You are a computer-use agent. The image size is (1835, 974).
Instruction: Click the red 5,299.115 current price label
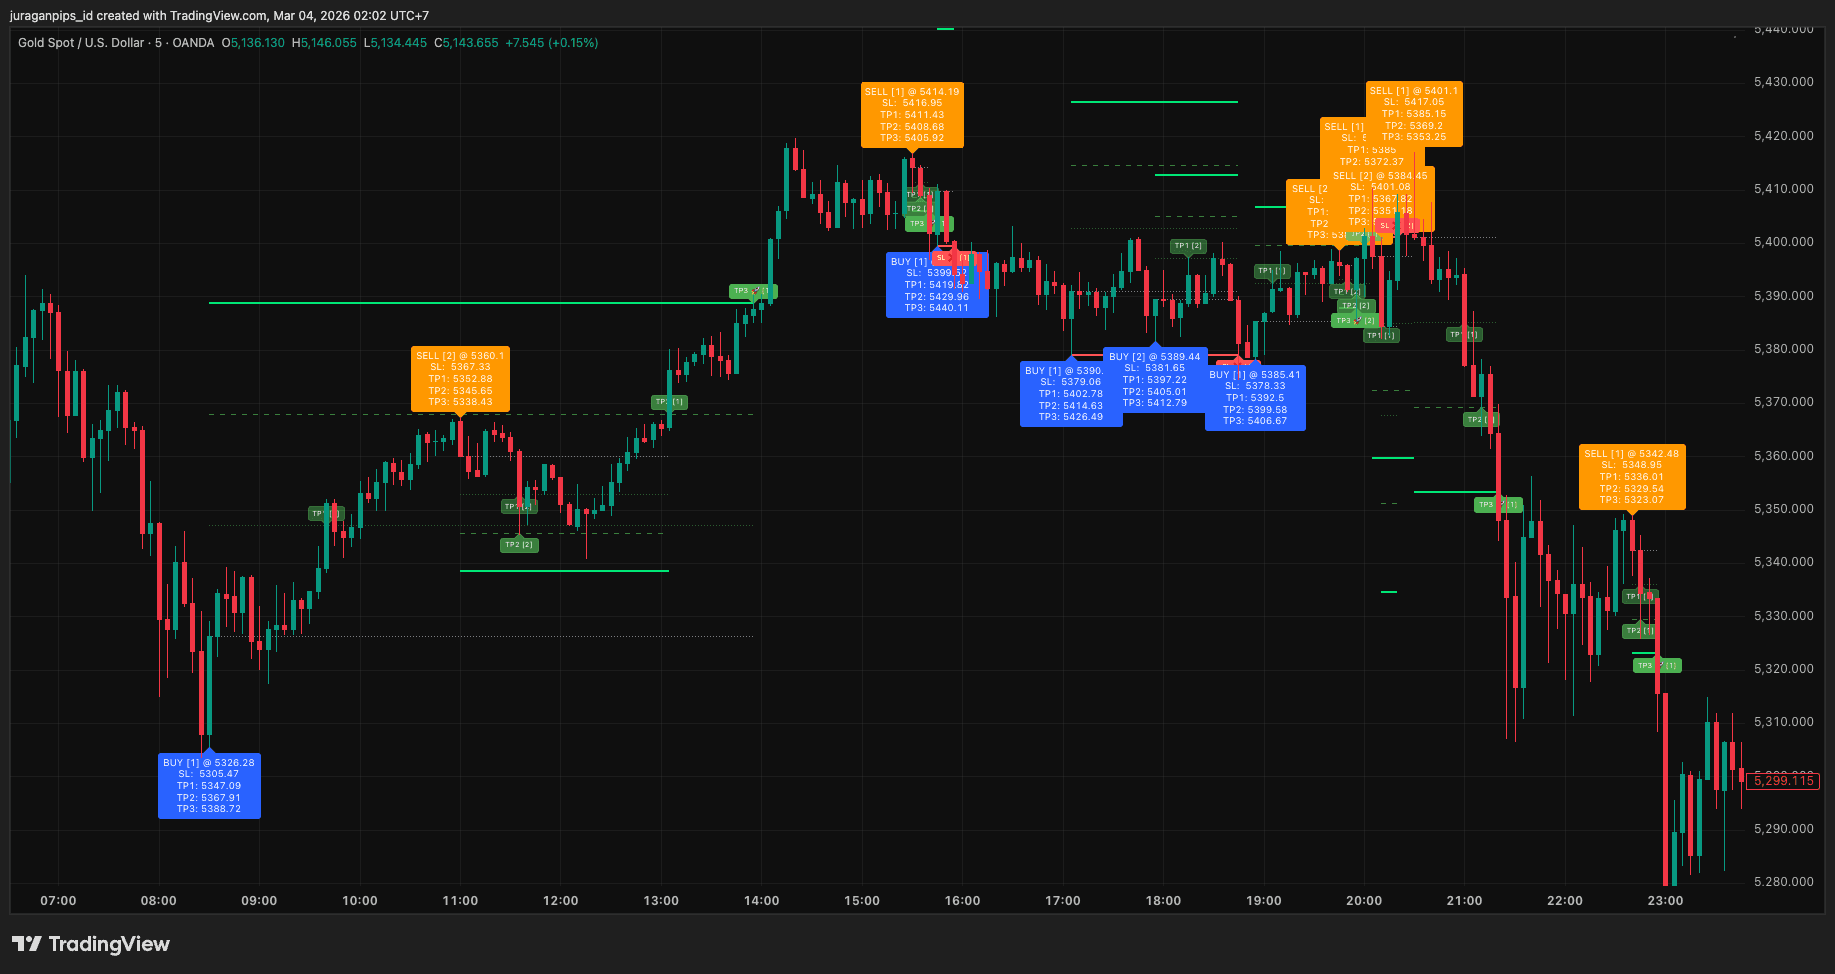[x=1782, y=781]
